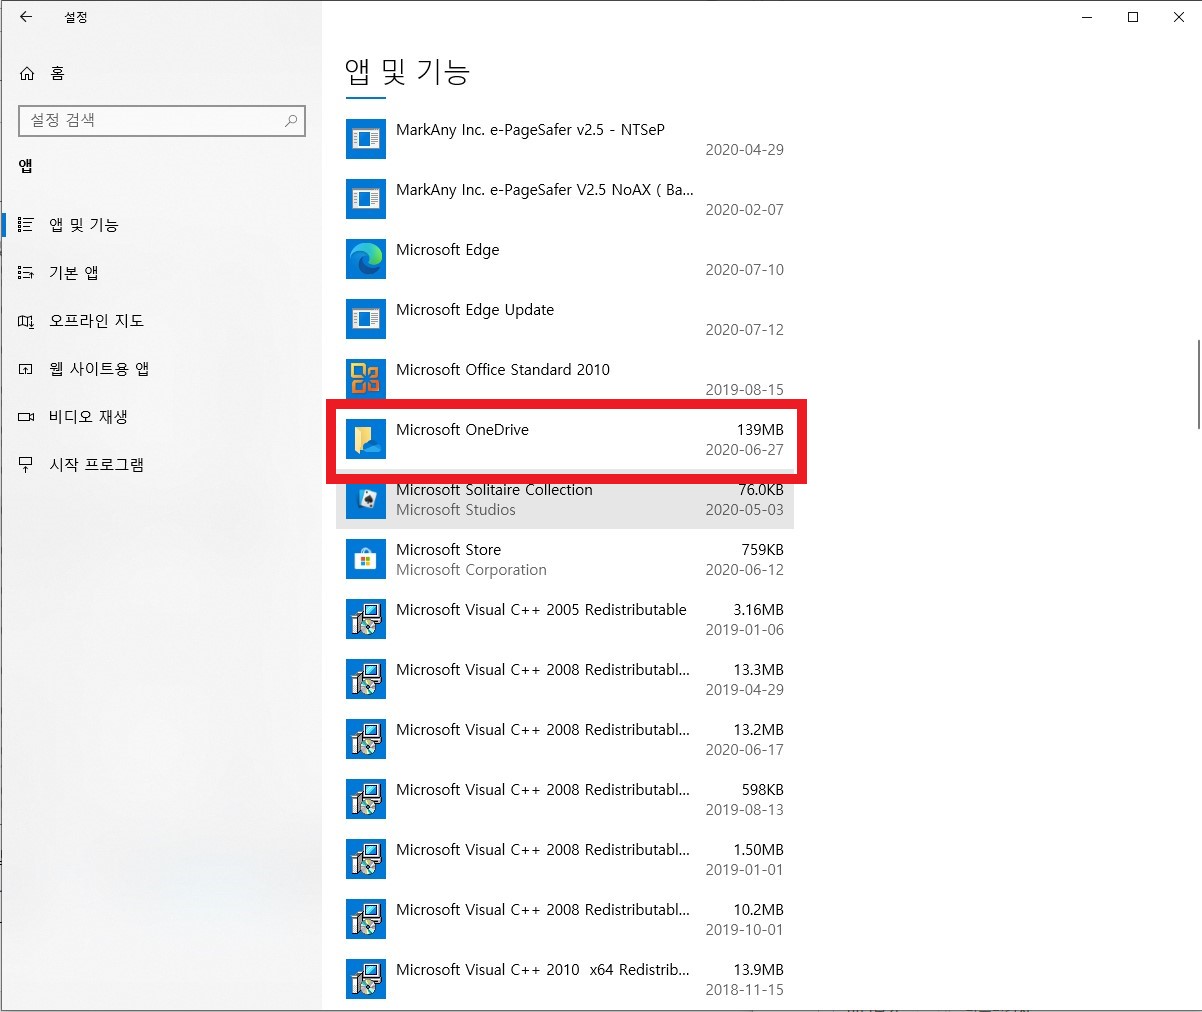Click the 10.2MB Visual C++ 2008 icon
The width and height of the screenshot is (1202, 1012).
click(366, 919)
